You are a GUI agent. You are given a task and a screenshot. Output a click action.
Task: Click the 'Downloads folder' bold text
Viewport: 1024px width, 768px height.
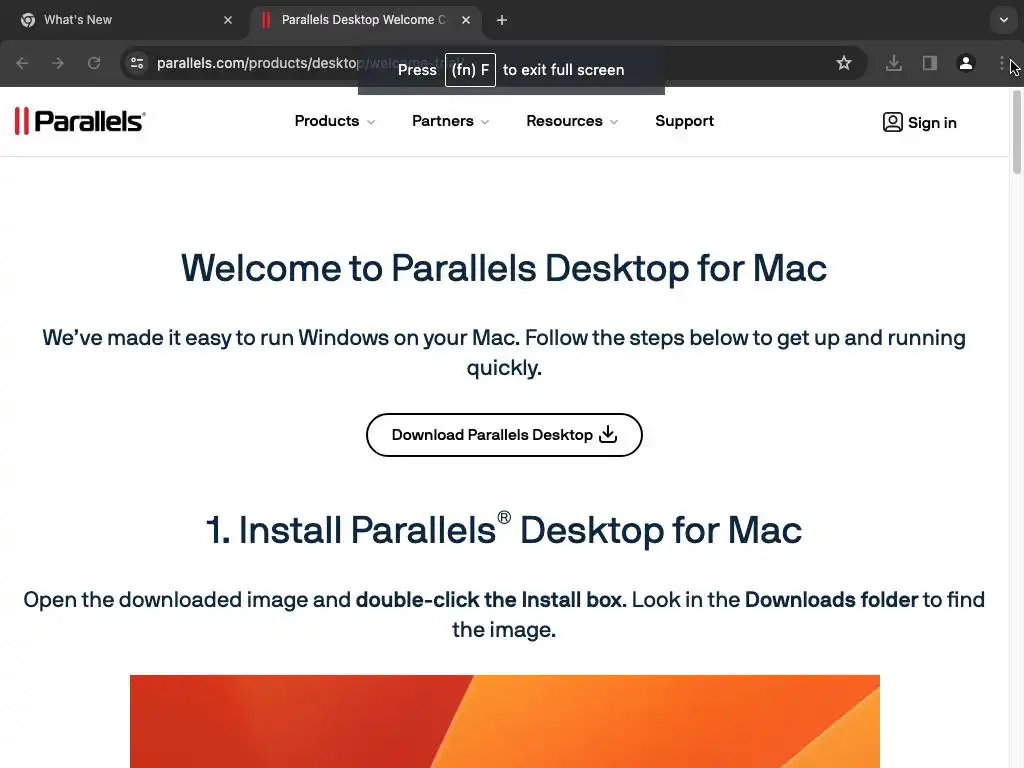click(831, 600)
